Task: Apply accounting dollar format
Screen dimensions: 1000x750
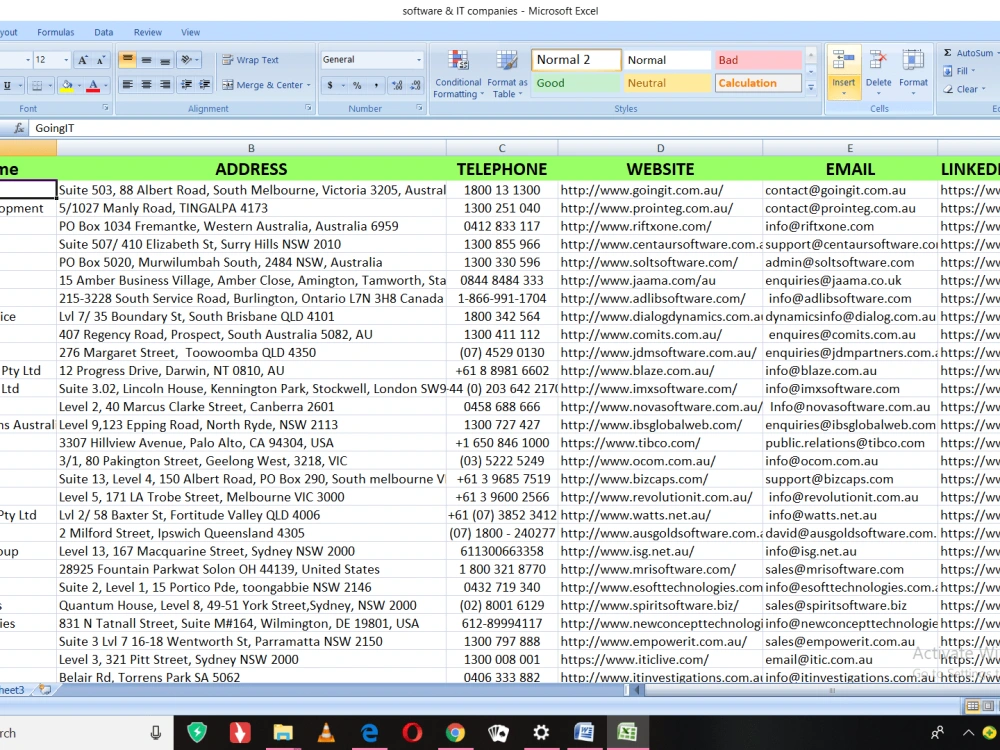Action: 330,85
